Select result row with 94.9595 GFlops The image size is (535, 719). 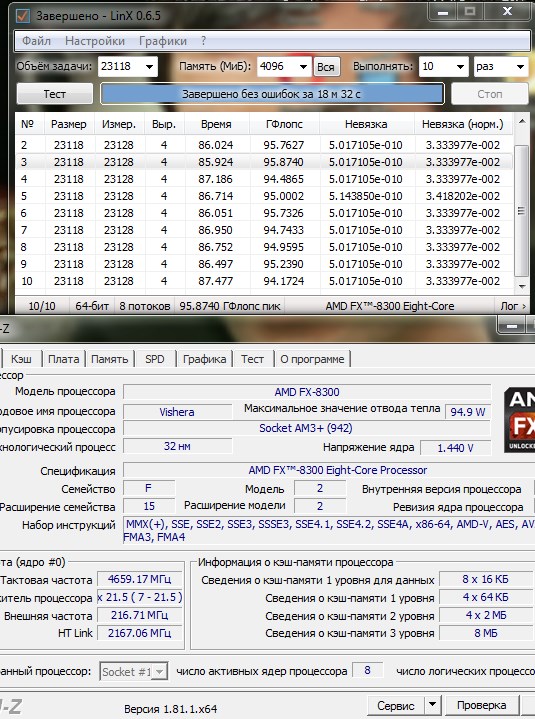[x=264, y=247]
